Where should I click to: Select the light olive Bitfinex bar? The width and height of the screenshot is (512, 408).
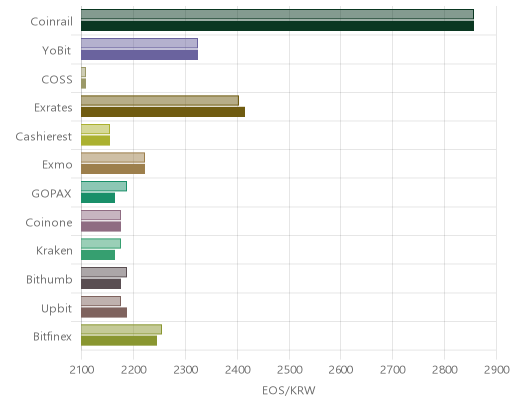coord(122,330)
